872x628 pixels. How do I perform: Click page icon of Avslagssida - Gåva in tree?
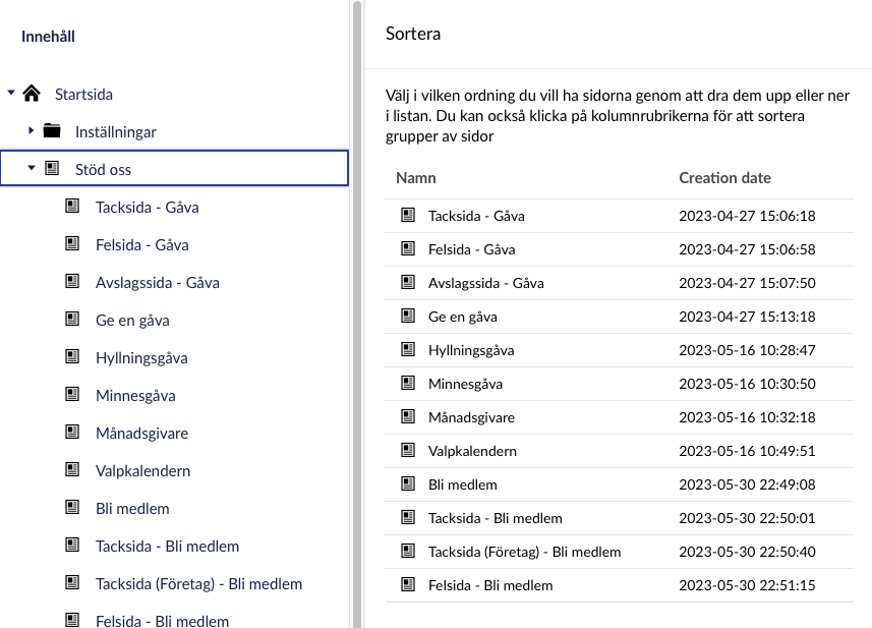(x=72, y=281)
